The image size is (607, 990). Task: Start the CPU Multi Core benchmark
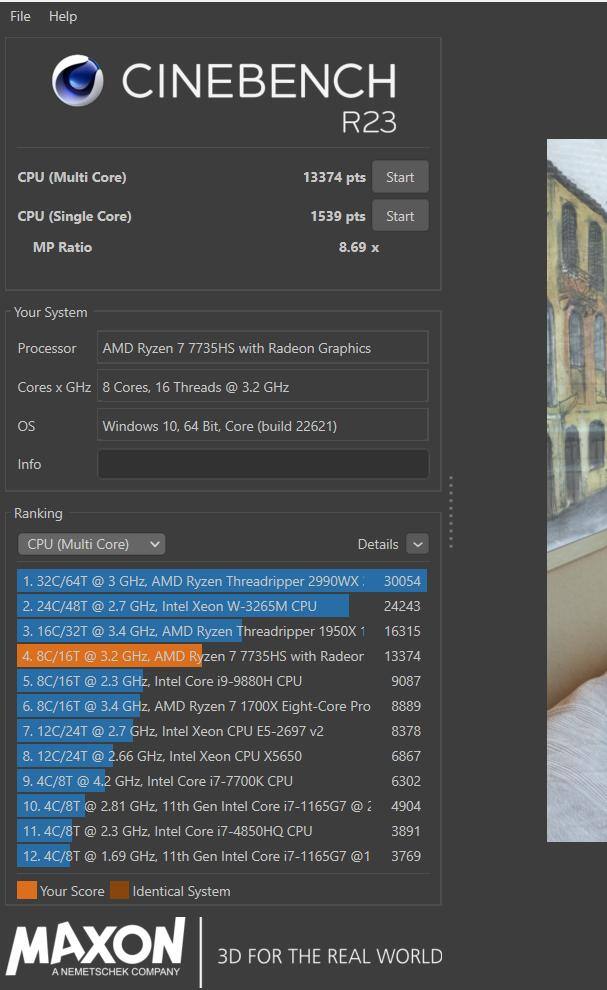click(x=400, y=177)
